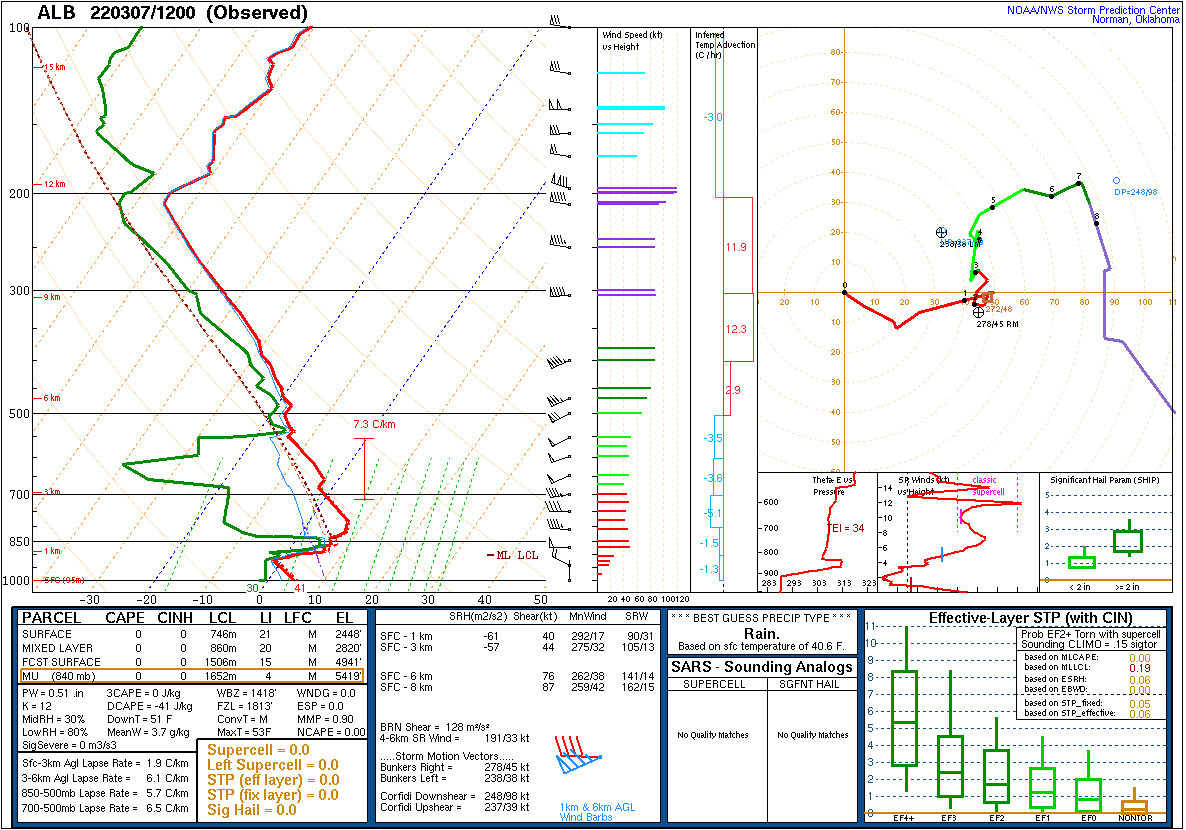Click the ALB 220307/1200 (Observed) title
Viewport: 1186px width, 830px height.
(x=172, y=13)
